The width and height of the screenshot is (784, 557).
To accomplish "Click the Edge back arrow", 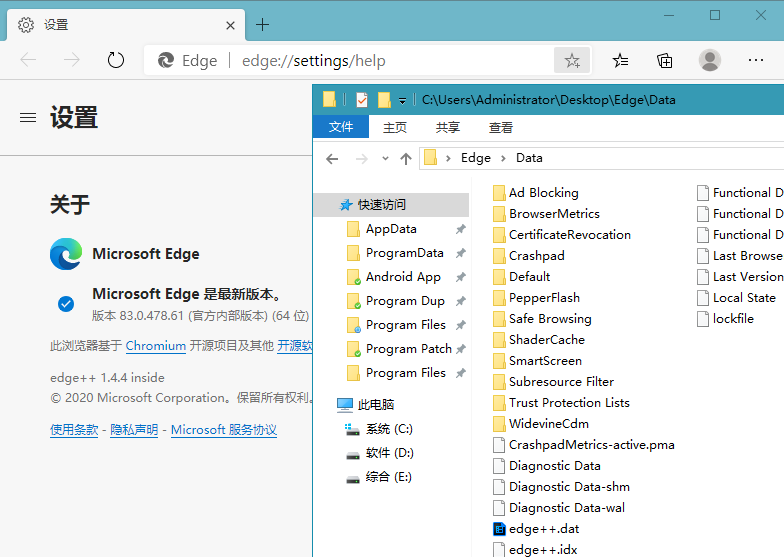I will pyautogui.click(x=28, y=60).
